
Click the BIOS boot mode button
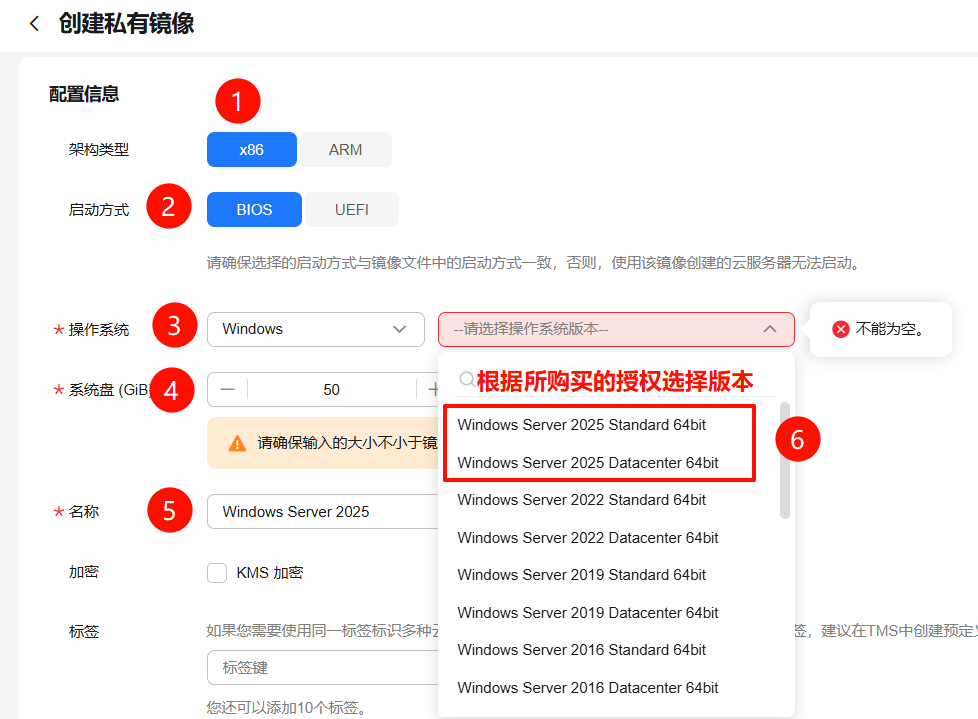click(253, 209)
